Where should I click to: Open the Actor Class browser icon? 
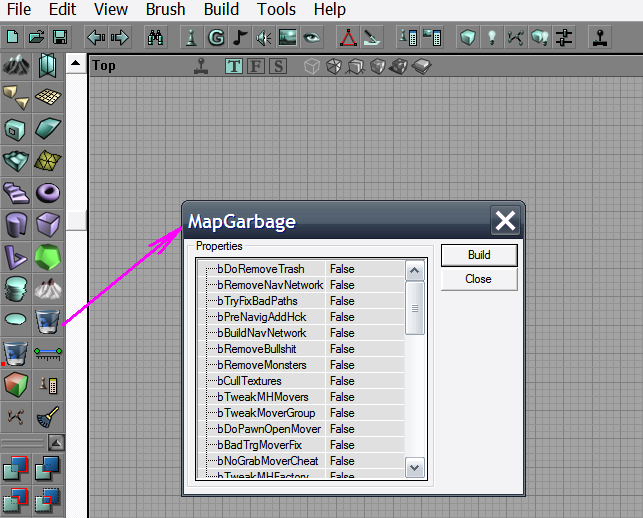tap(191, 38)
